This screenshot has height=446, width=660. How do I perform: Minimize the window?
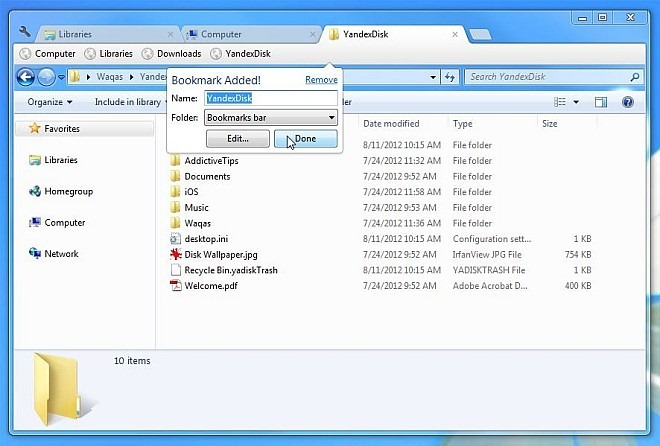coord(583,18)
